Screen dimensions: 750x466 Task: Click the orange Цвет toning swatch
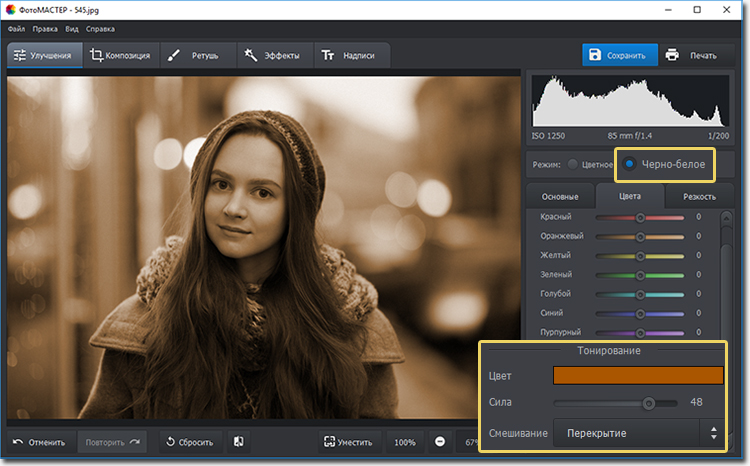point(637,376)
